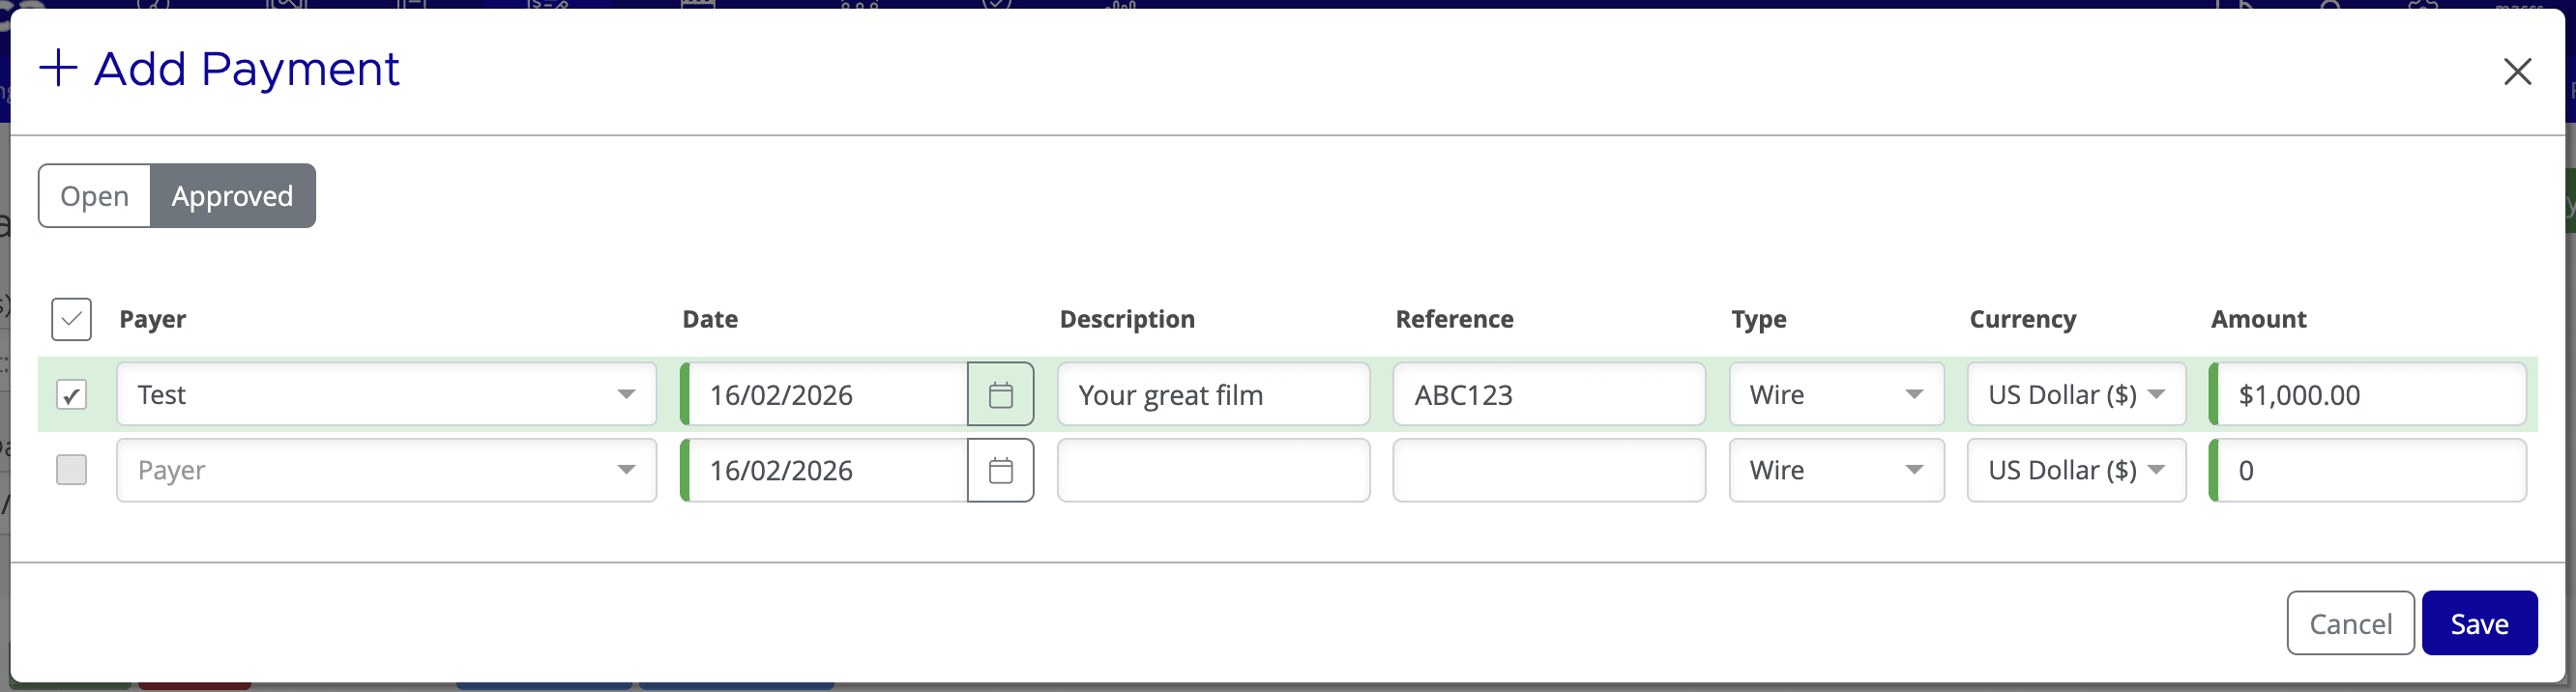
Task: Uncheck the Test payment row
Action: (x=71, y=395)
